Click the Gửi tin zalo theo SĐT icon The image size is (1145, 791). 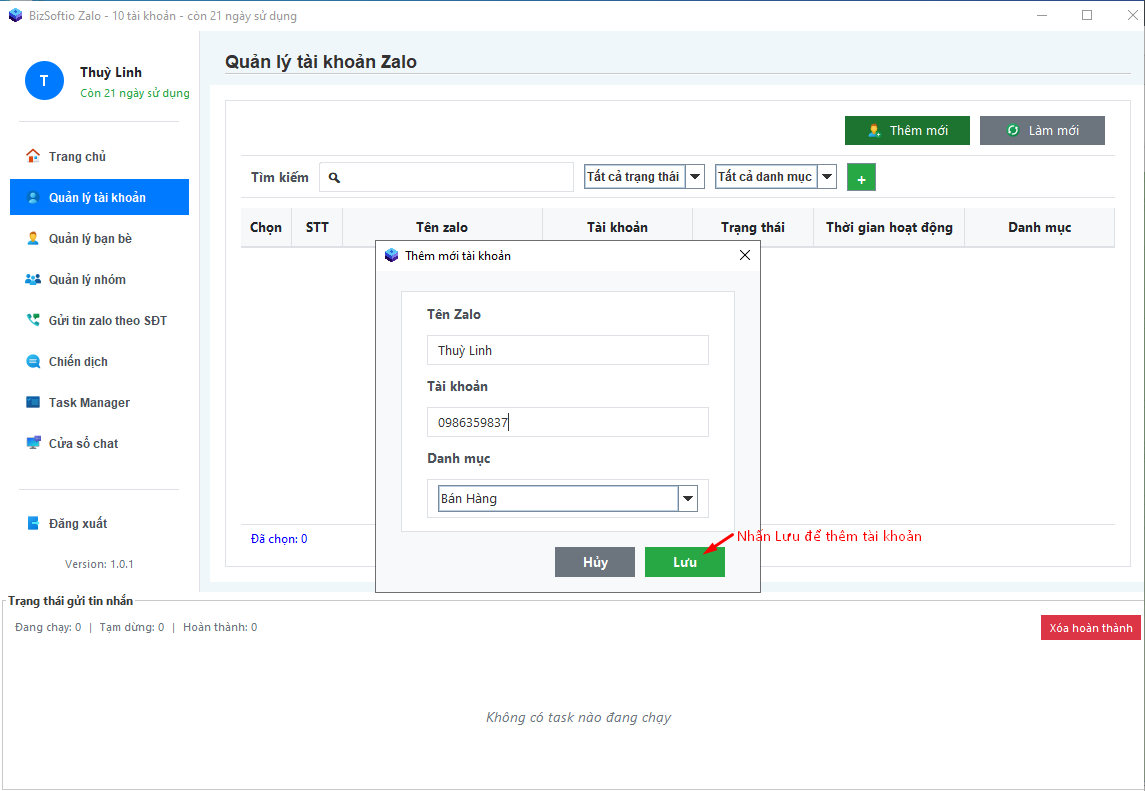tap(33, 320)
